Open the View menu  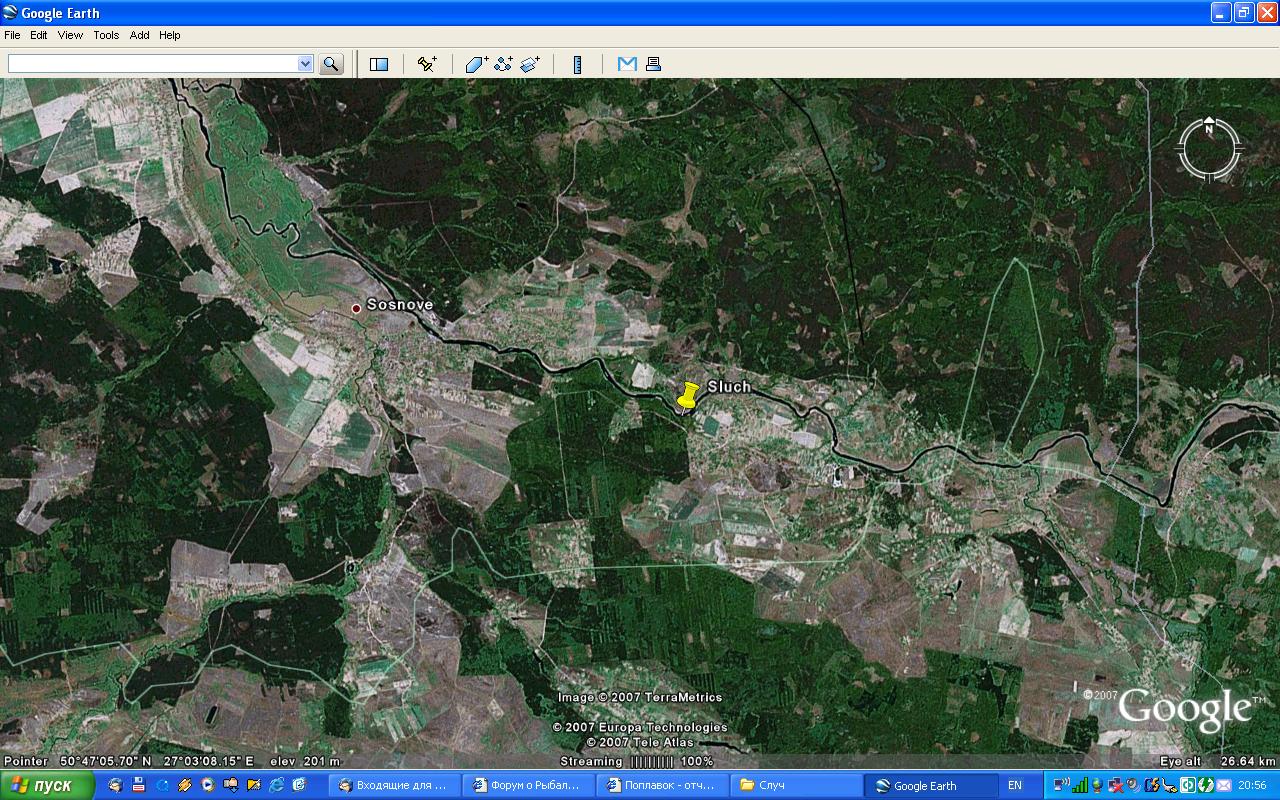[70, 35]
